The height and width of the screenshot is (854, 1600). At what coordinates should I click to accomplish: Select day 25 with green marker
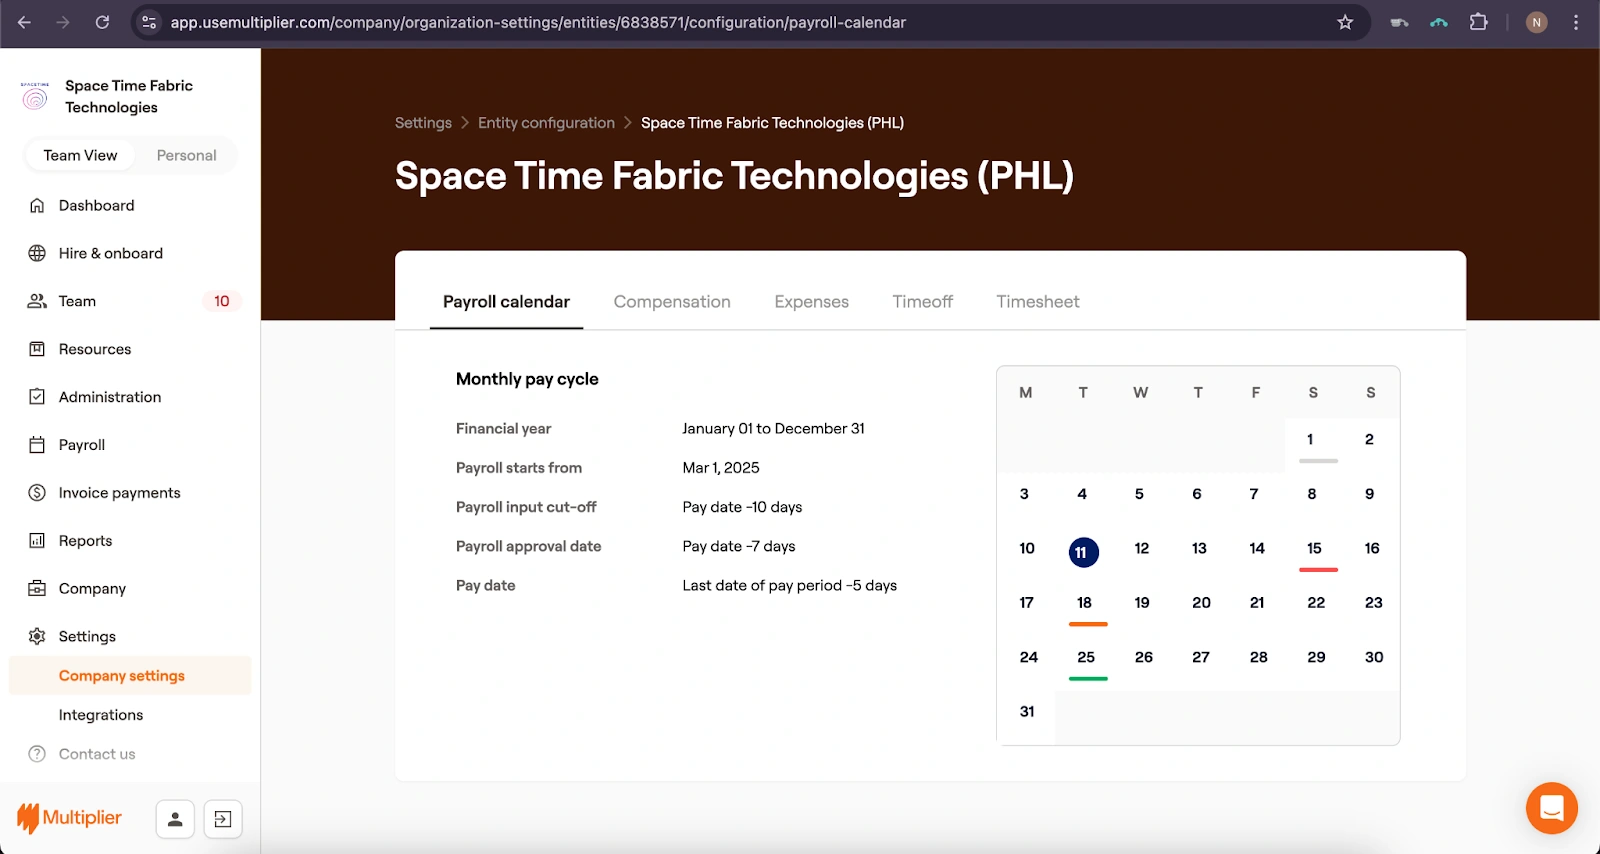point(1086,657)
